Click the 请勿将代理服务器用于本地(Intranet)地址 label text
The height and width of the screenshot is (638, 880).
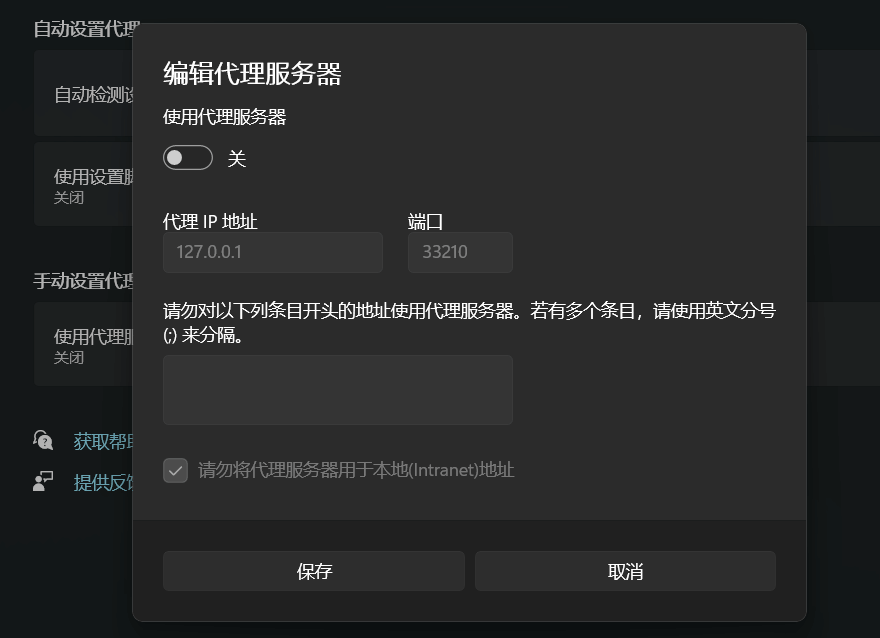[x=356, y=470]
